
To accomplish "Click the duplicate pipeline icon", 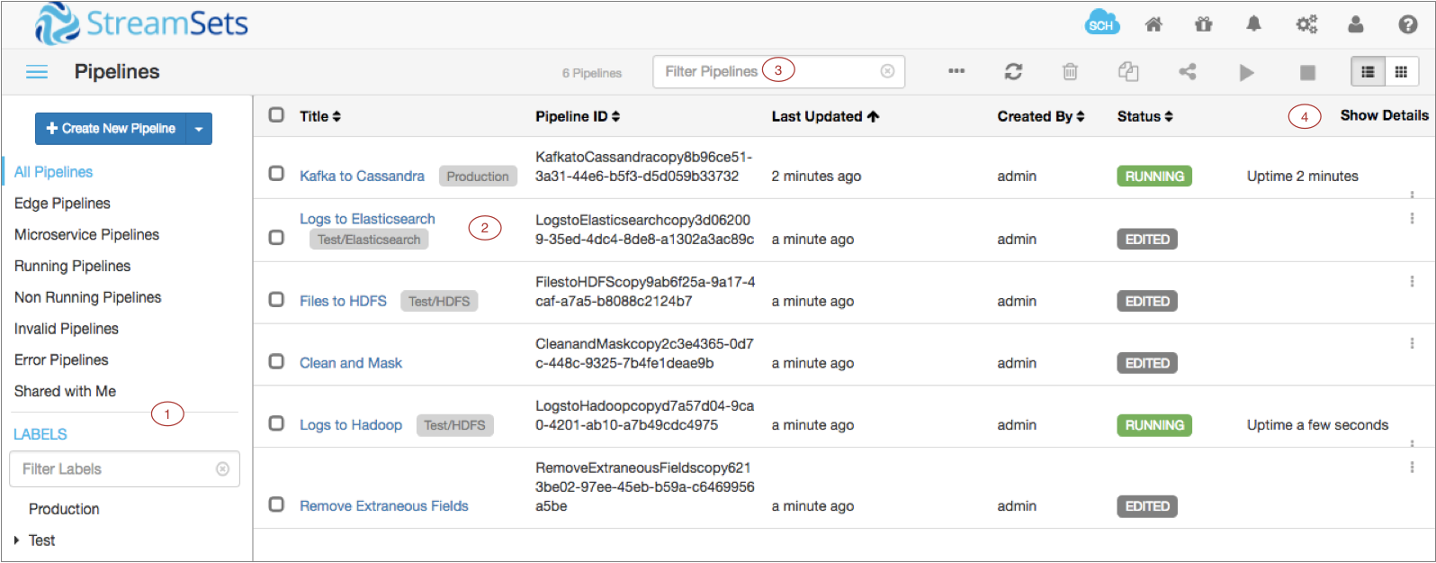I will (1128, 72).
